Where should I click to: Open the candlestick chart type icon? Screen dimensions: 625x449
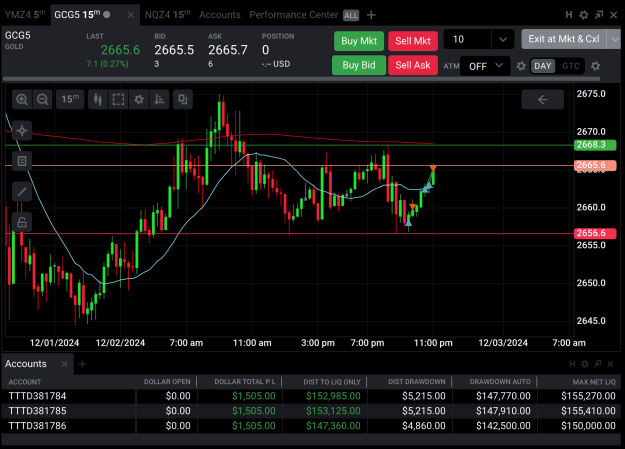coord(98,99)
